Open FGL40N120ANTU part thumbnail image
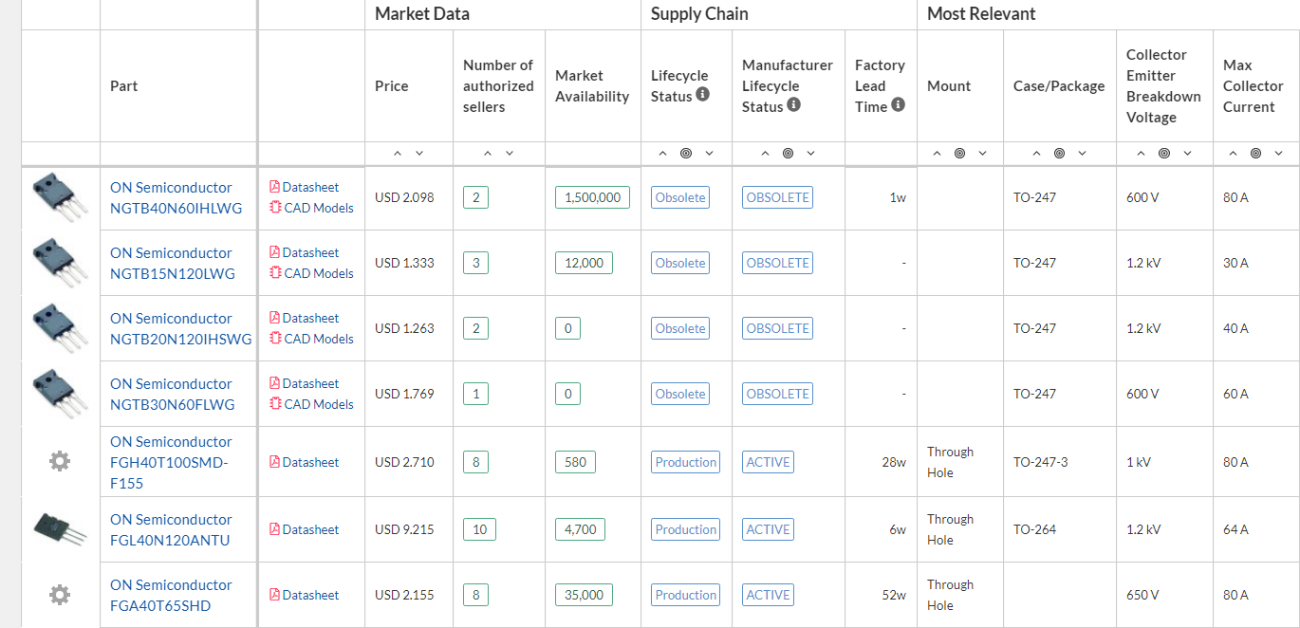This screenshot has width=1300, height=628. coord(60,528)
